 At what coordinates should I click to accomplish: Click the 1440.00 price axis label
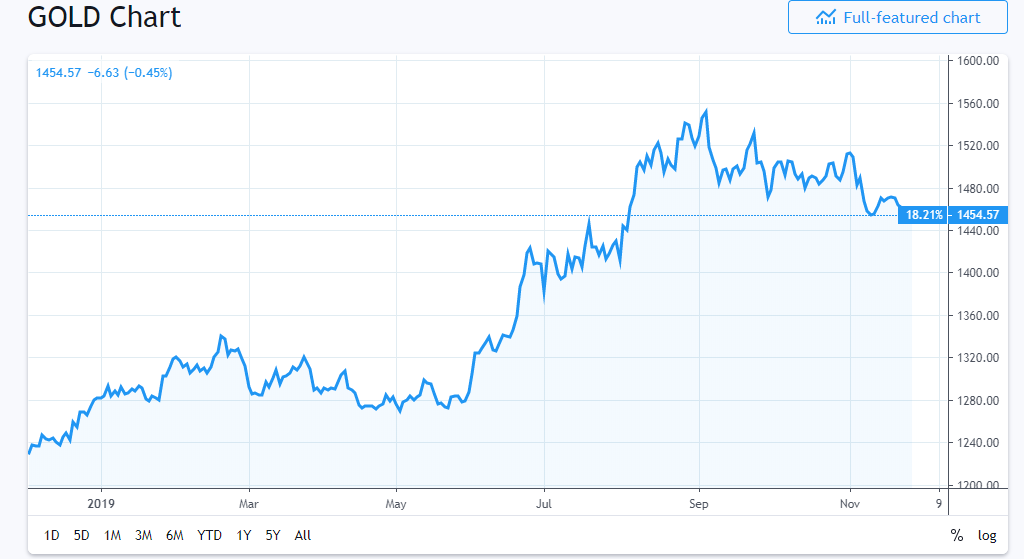(978, 231)
